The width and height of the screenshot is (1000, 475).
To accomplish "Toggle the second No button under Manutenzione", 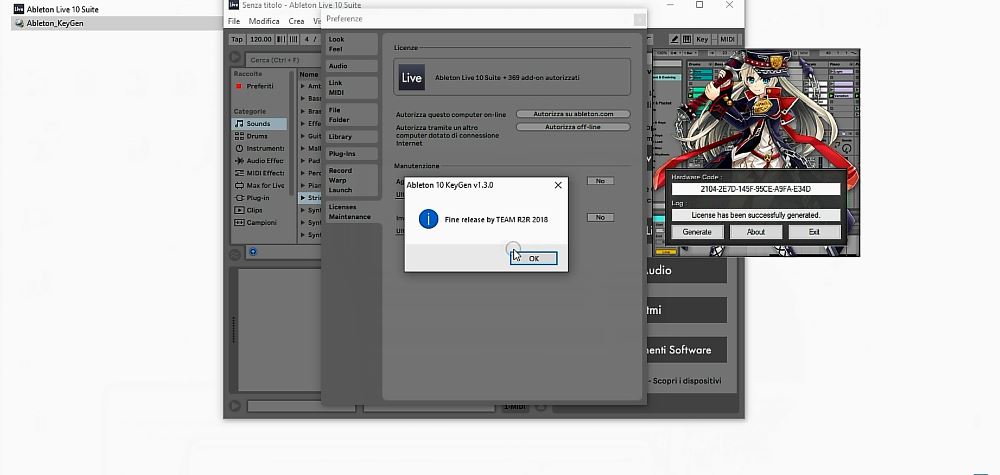I will (600, 217).
